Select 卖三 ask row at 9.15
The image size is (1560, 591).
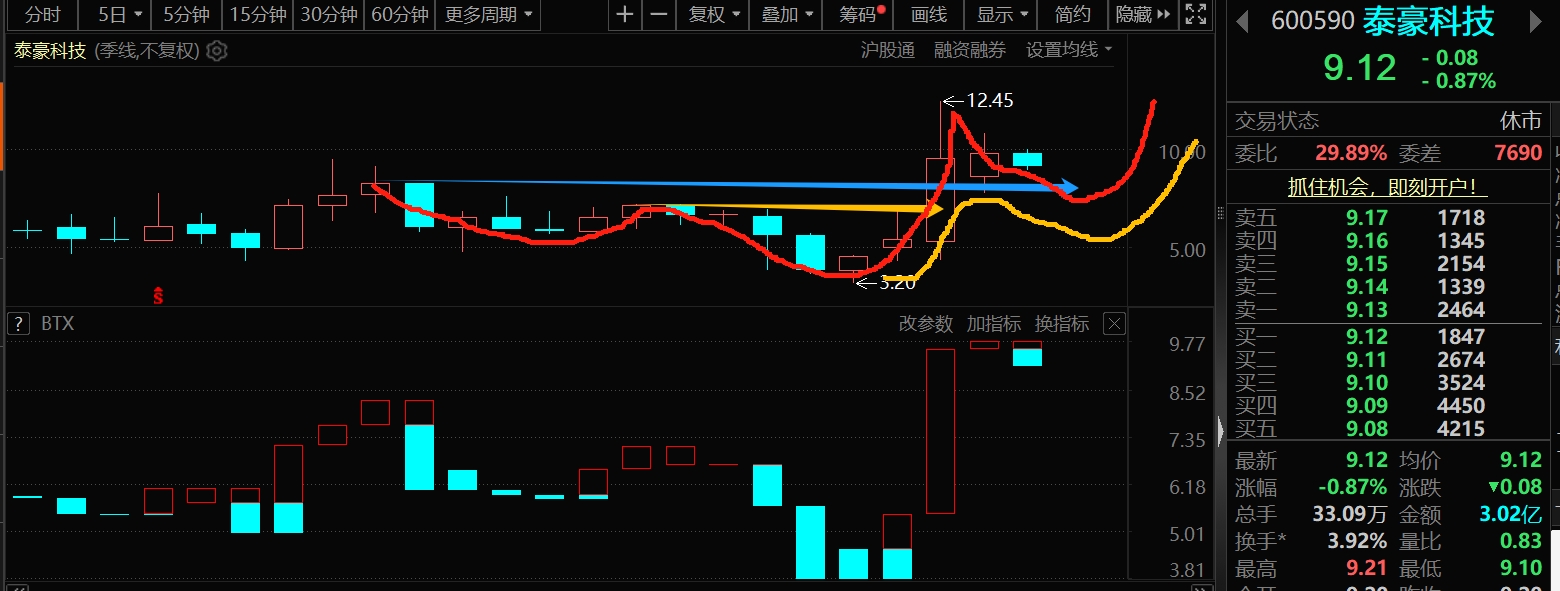point(1389,263)
